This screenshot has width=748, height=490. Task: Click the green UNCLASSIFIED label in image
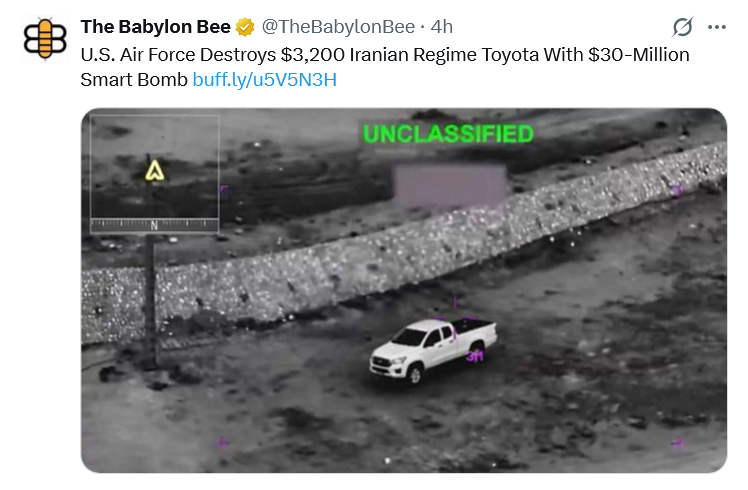tap(448, 134)
